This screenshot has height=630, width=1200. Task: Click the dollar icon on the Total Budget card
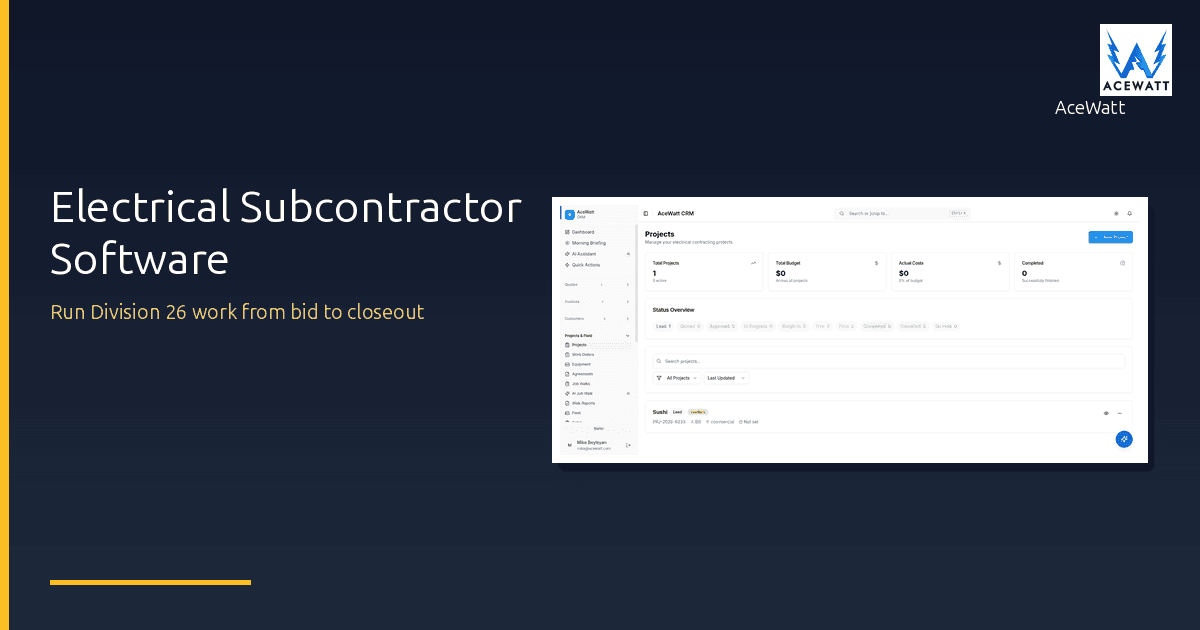click(x=877, y=263)
